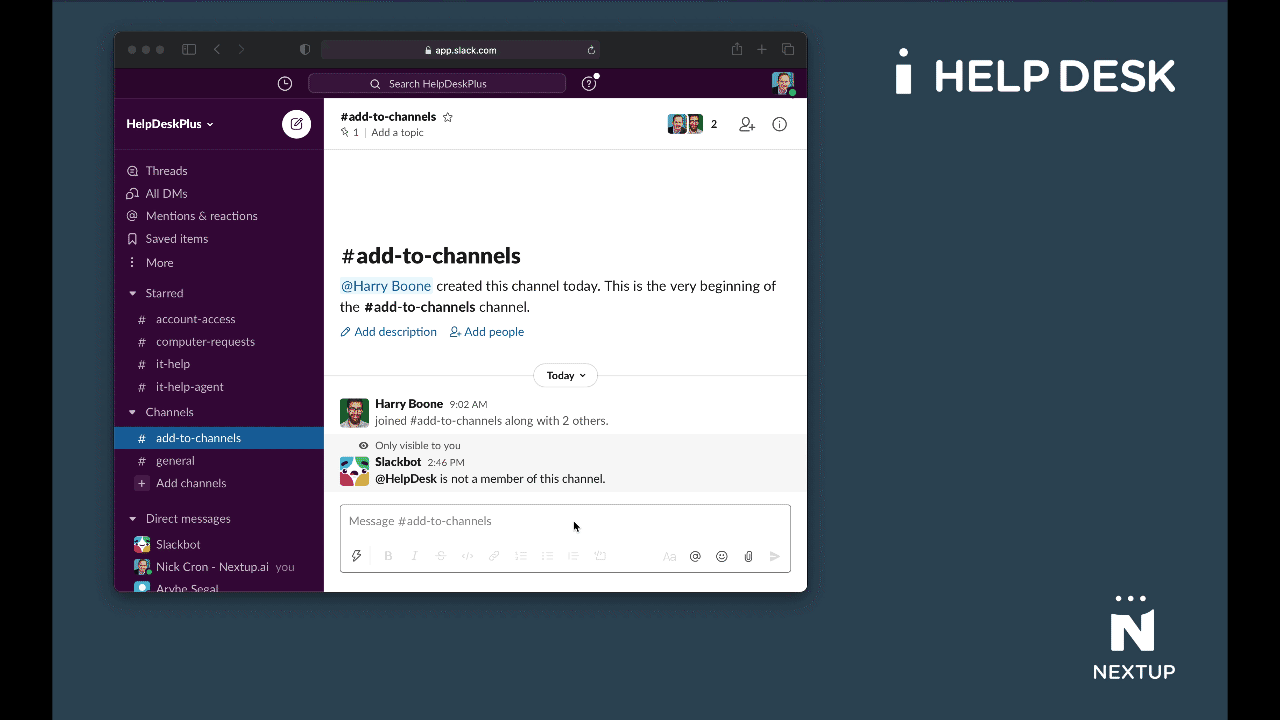Reload the app.slack.com page
This screenshot has height=720, width=1280.
tap(591, 50)
